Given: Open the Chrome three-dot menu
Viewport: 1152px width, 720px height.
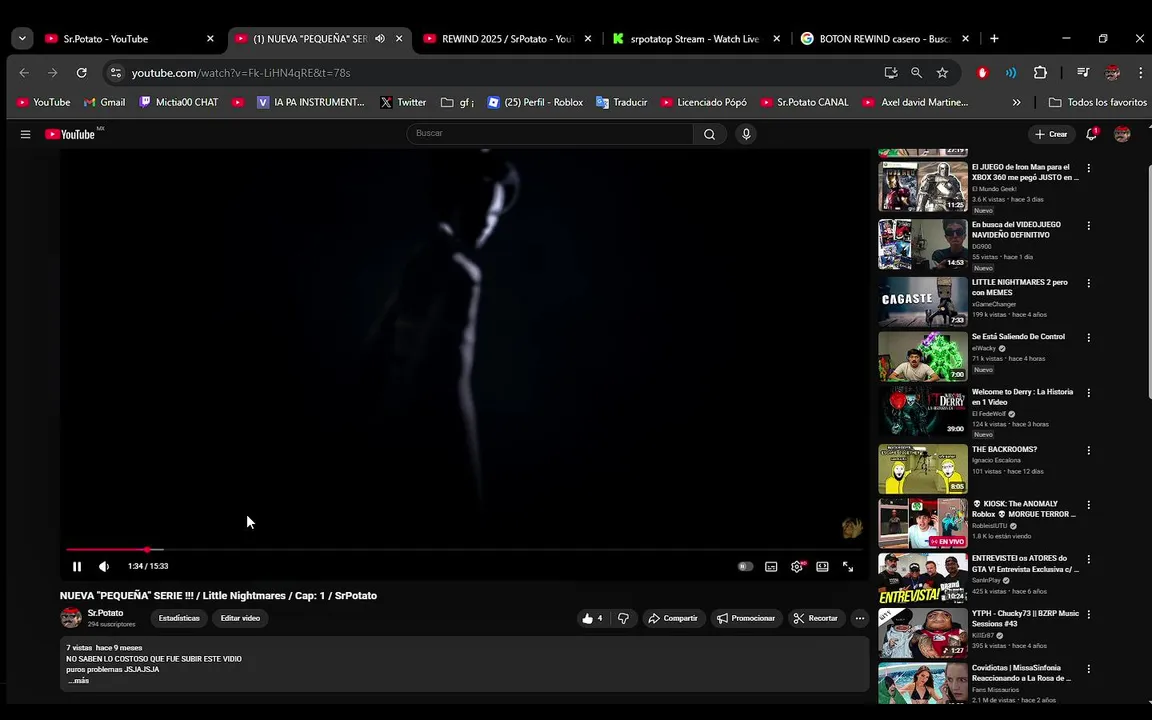Looking at the screenshot, I should (x=1140, y=73).
